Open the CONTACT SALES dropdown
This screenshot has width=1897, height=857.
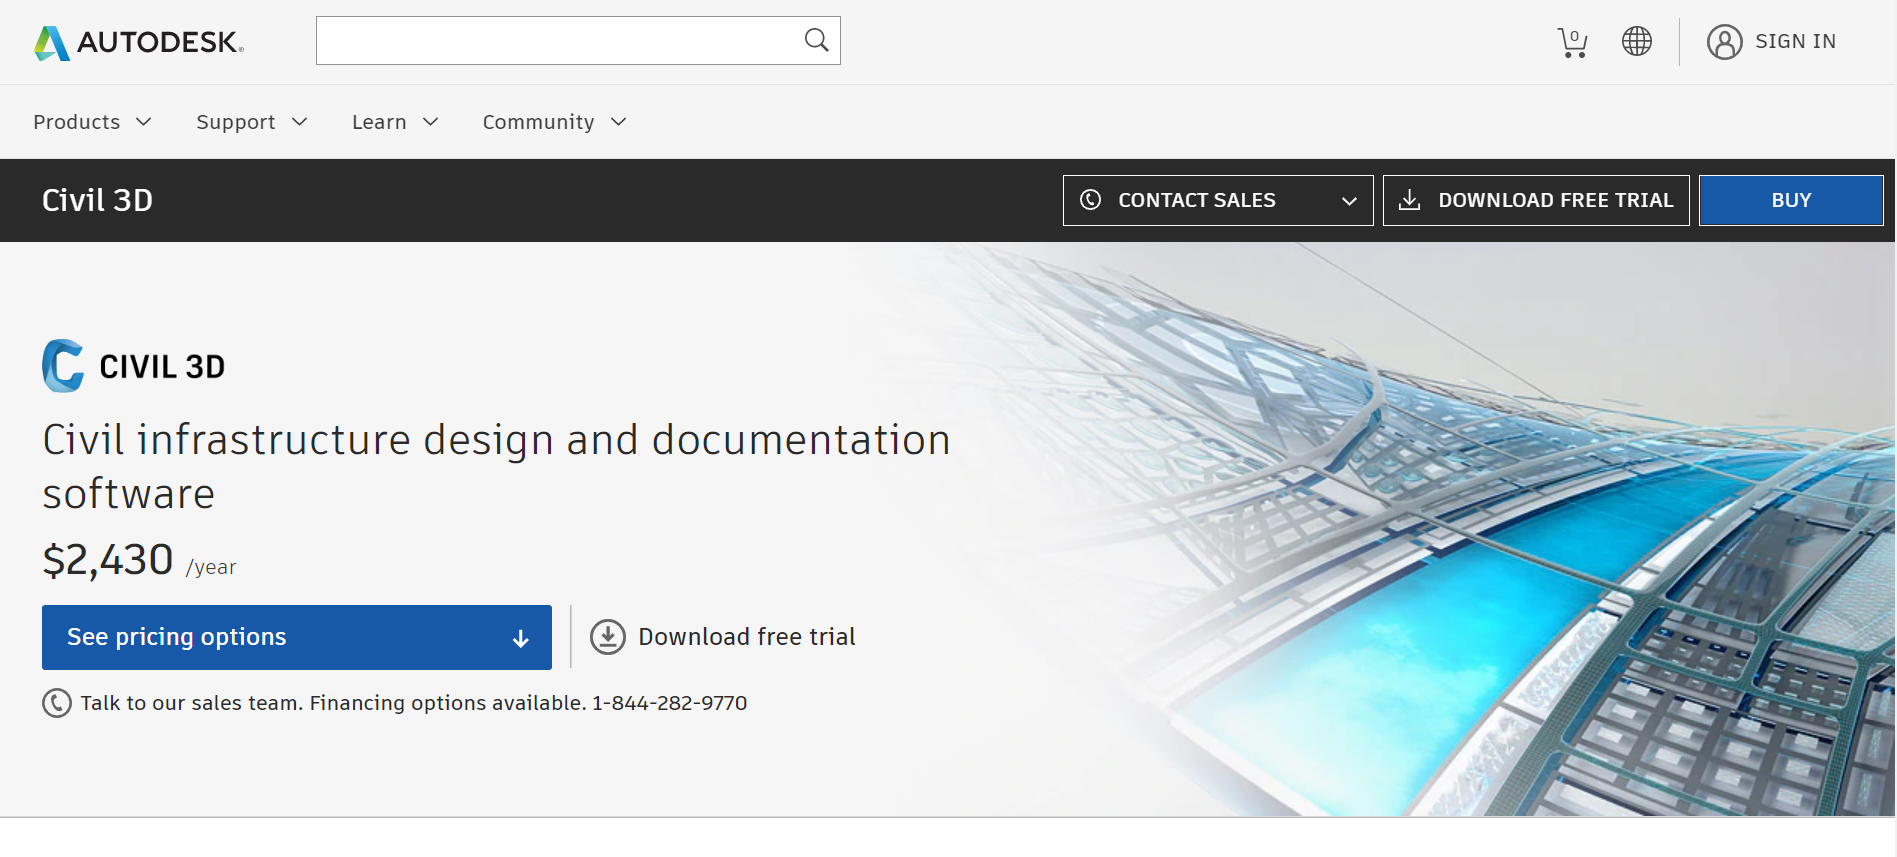pos(1218,200)
